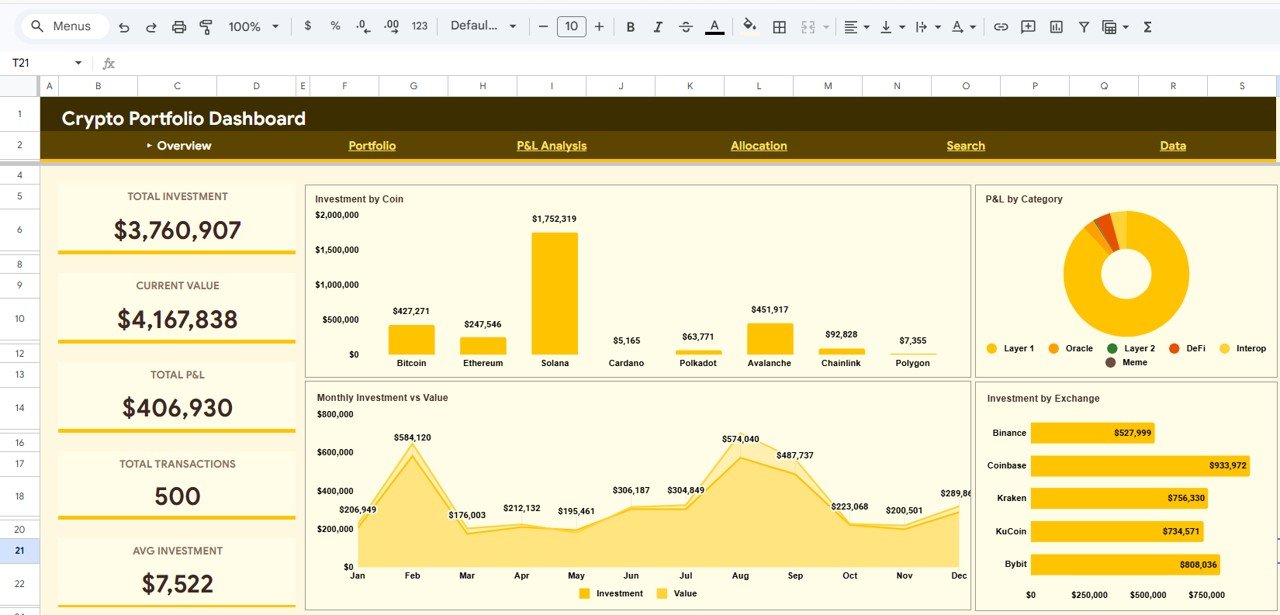1280x615 pixels.
Task: Switch to the Portfolio tab
Action: pos(371,145)
